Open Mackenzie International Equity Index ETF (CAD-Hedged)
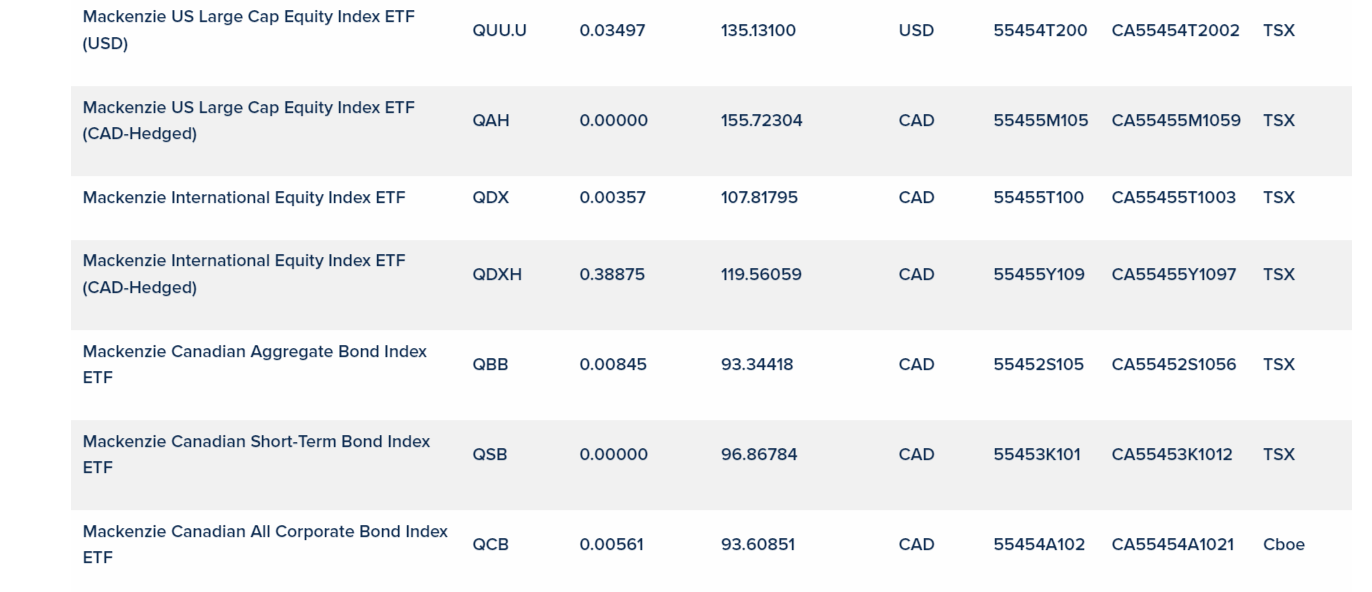The image size is (1372, 592). 244,261
